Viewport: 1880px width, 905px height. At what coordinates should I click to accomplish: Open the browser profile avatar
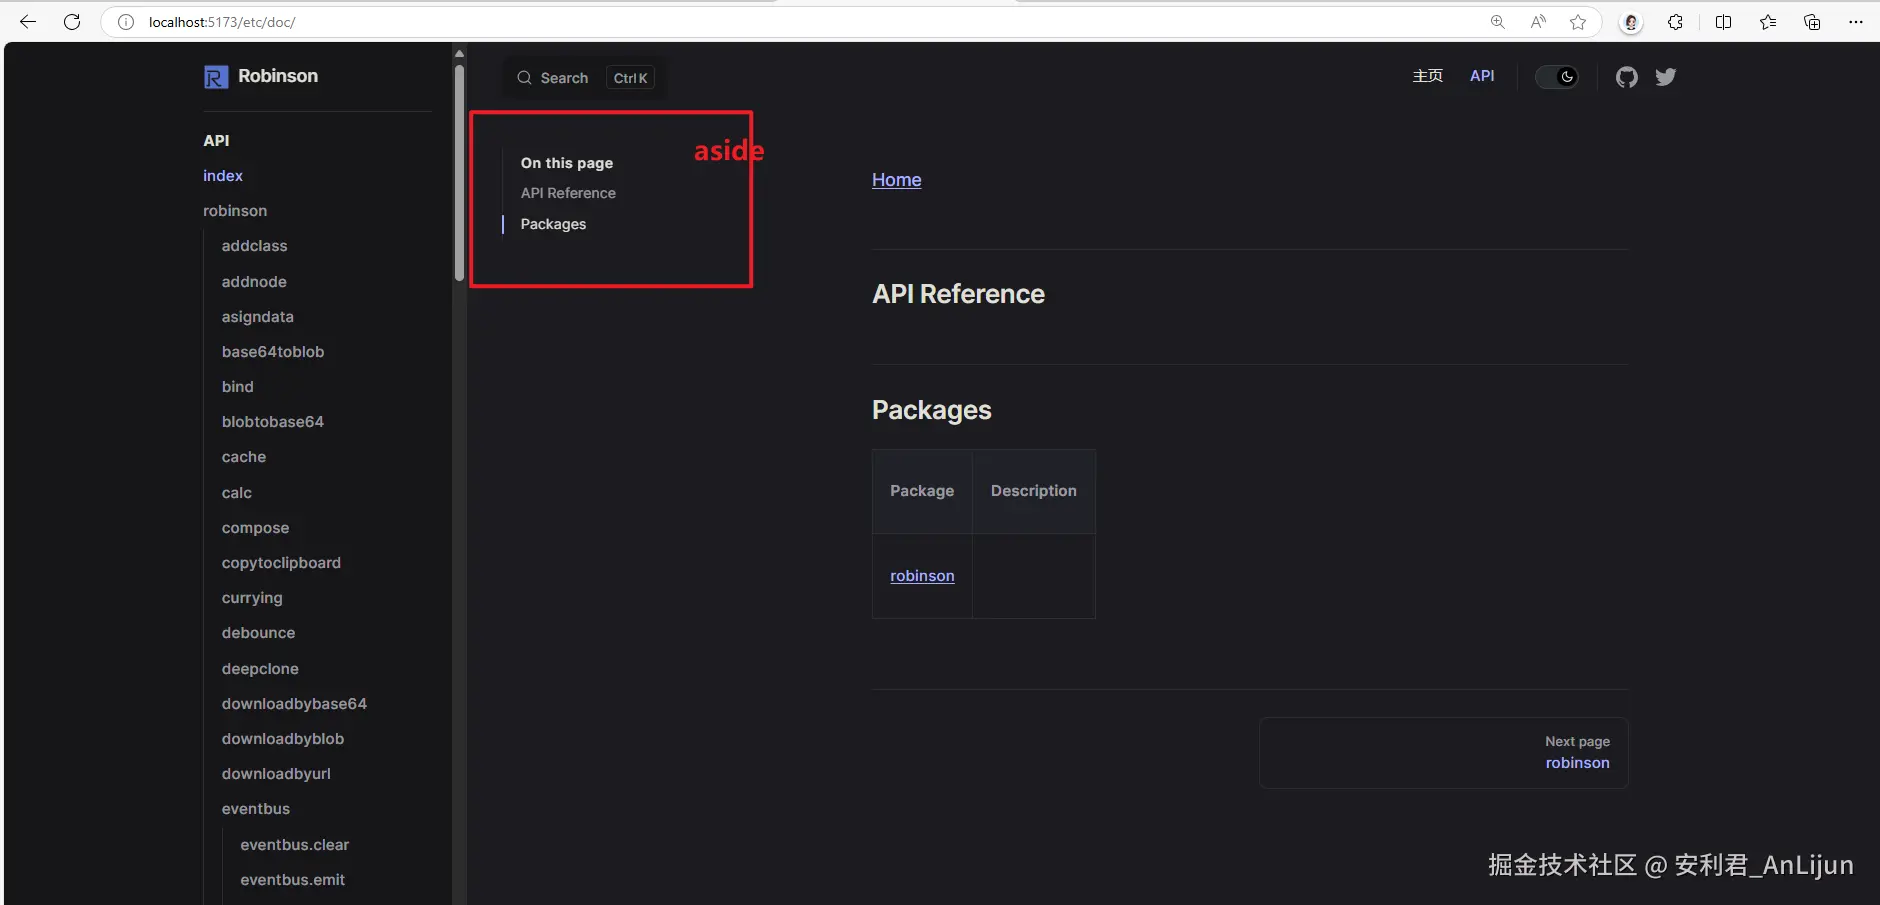1631,22
